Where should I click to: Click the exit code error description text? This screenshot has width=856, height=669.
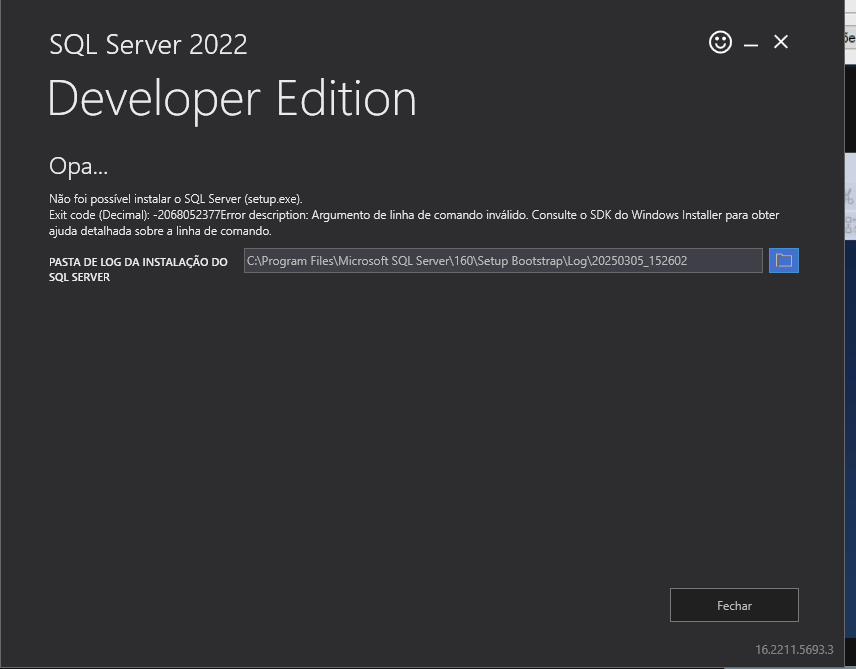point(414,223)
